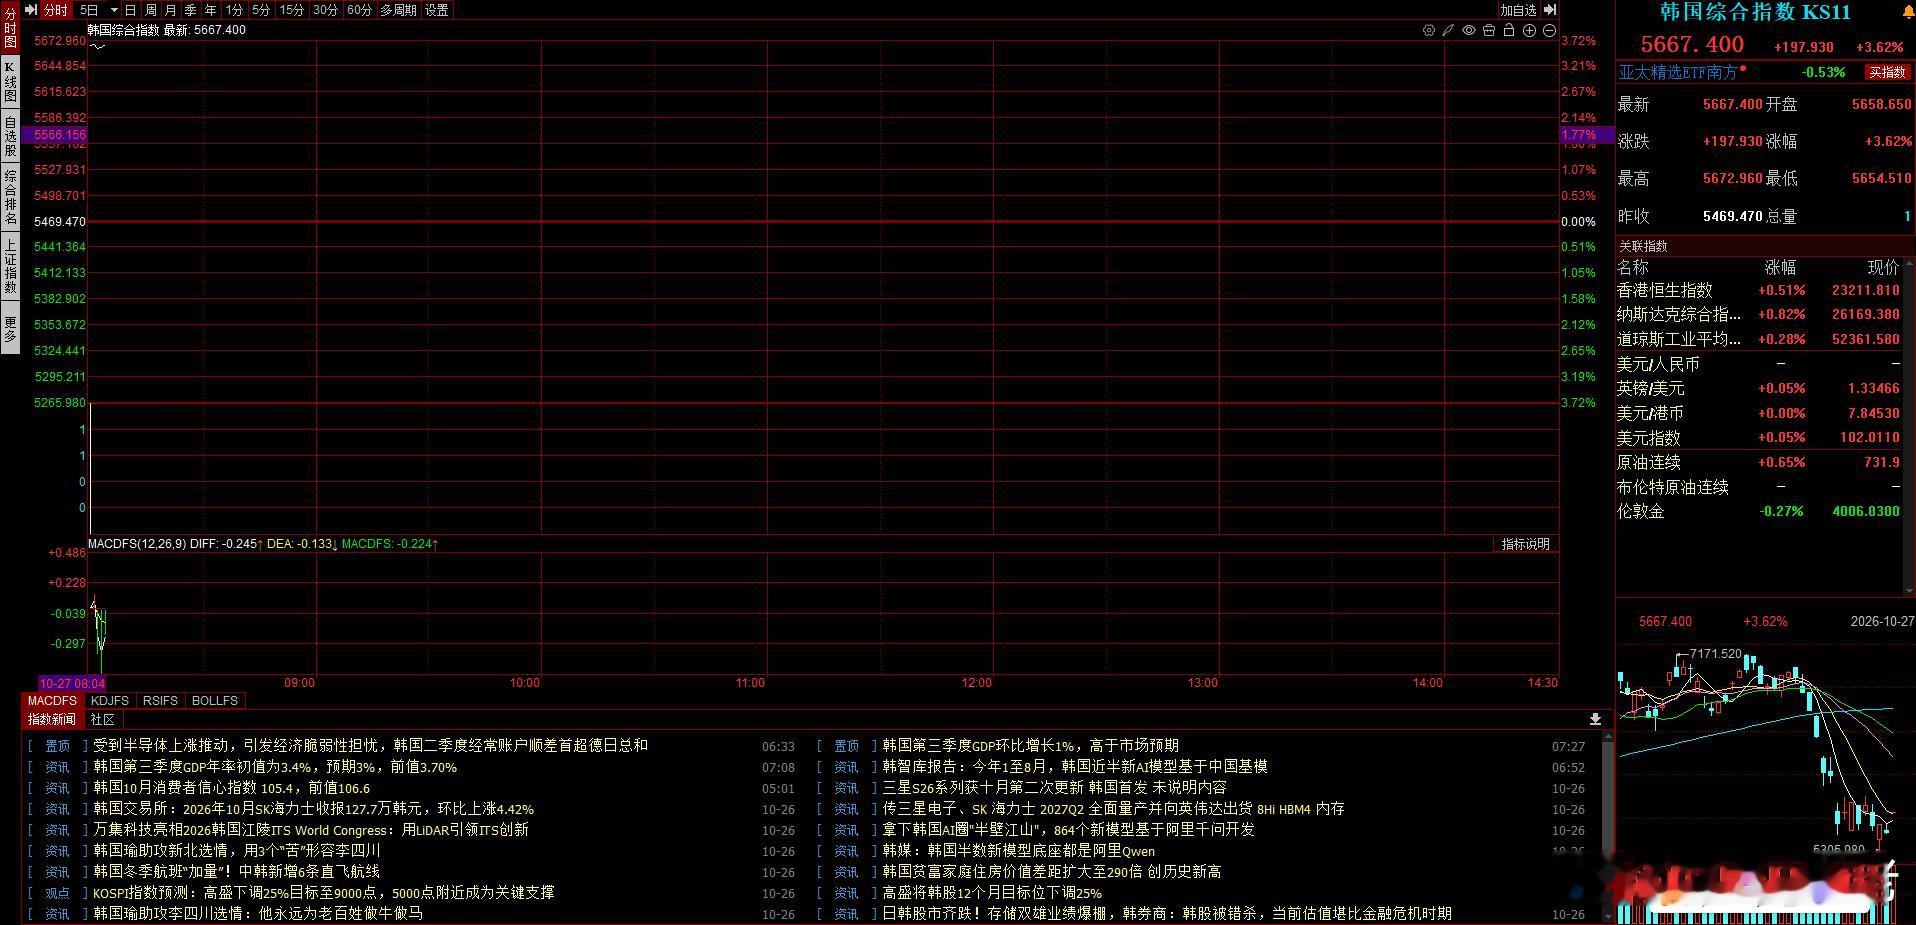Screen dimensions: 1916x925
Task: Open 多周期 multi-period view
Action: point(398,10)
